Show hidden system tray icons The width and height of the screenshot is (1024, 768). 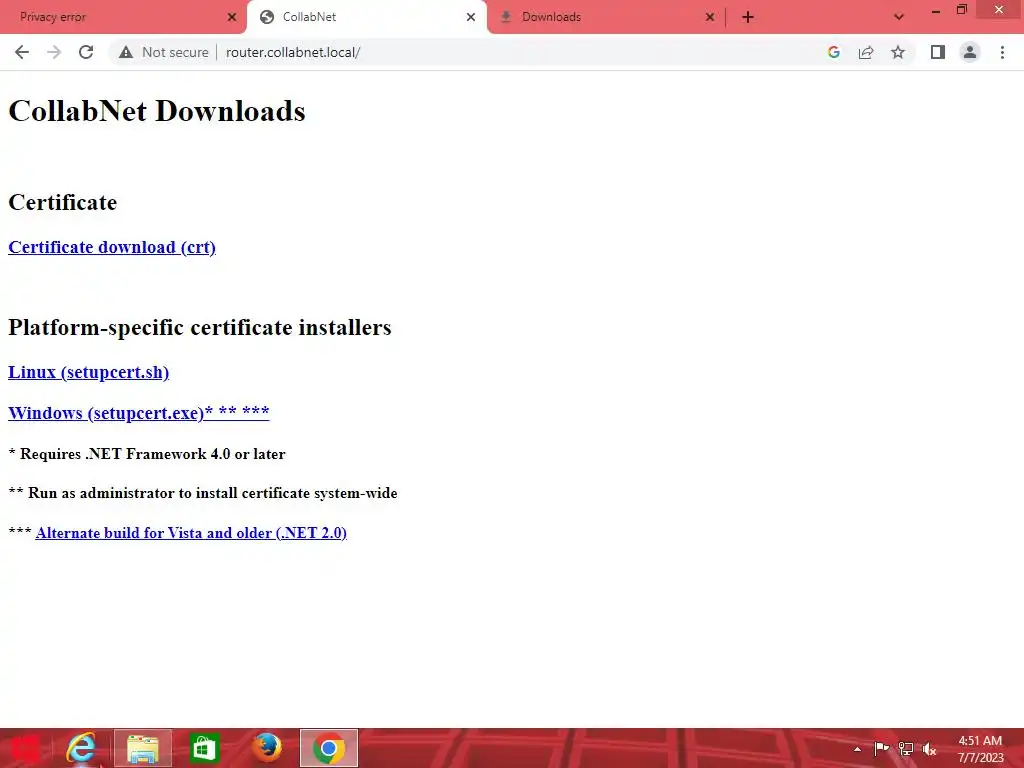857,749
